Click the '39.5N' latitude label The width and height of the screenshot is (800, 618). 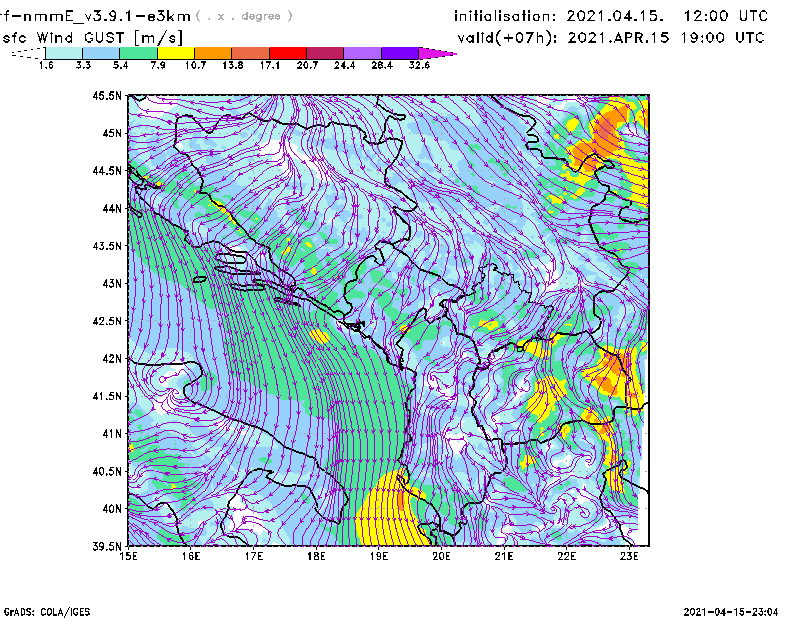[107, 546]
